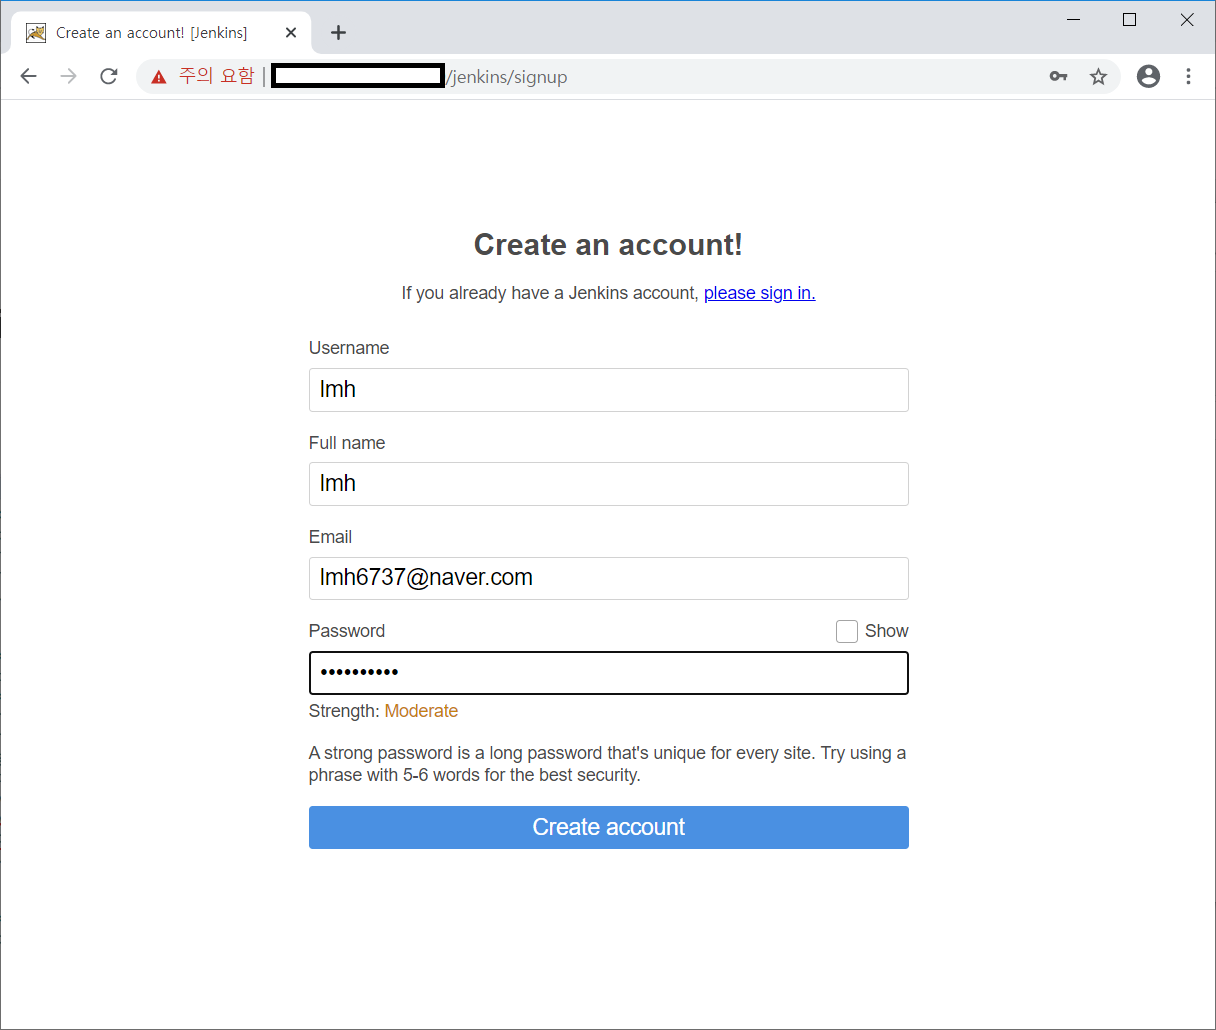Click the Create an account! heading
This screenshot has width=1216, height=1030.
[x=608, y=245]
